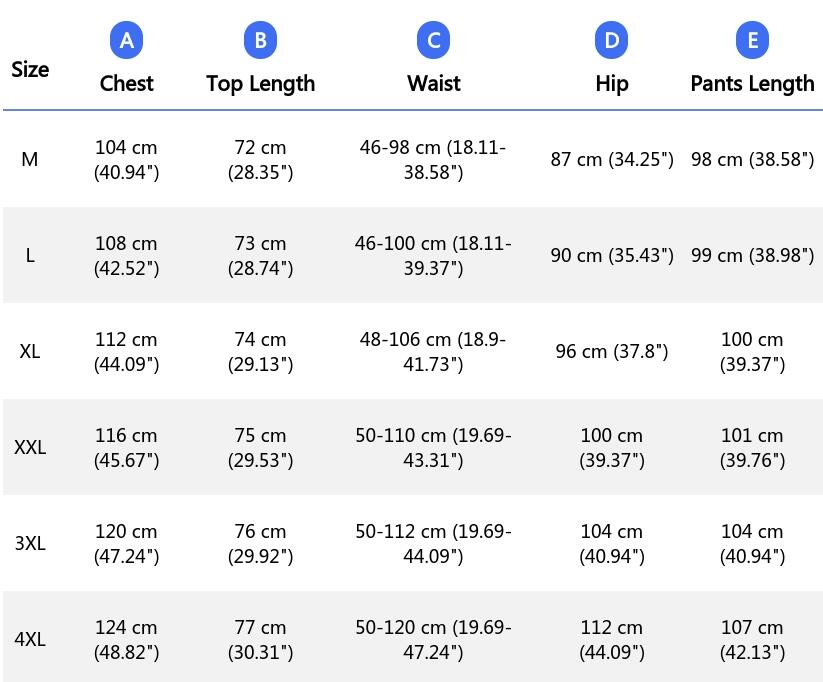The height and width of the screenshot is (682, 823).
Task: Click the blue C circle icon
Action: pos(434,40)
